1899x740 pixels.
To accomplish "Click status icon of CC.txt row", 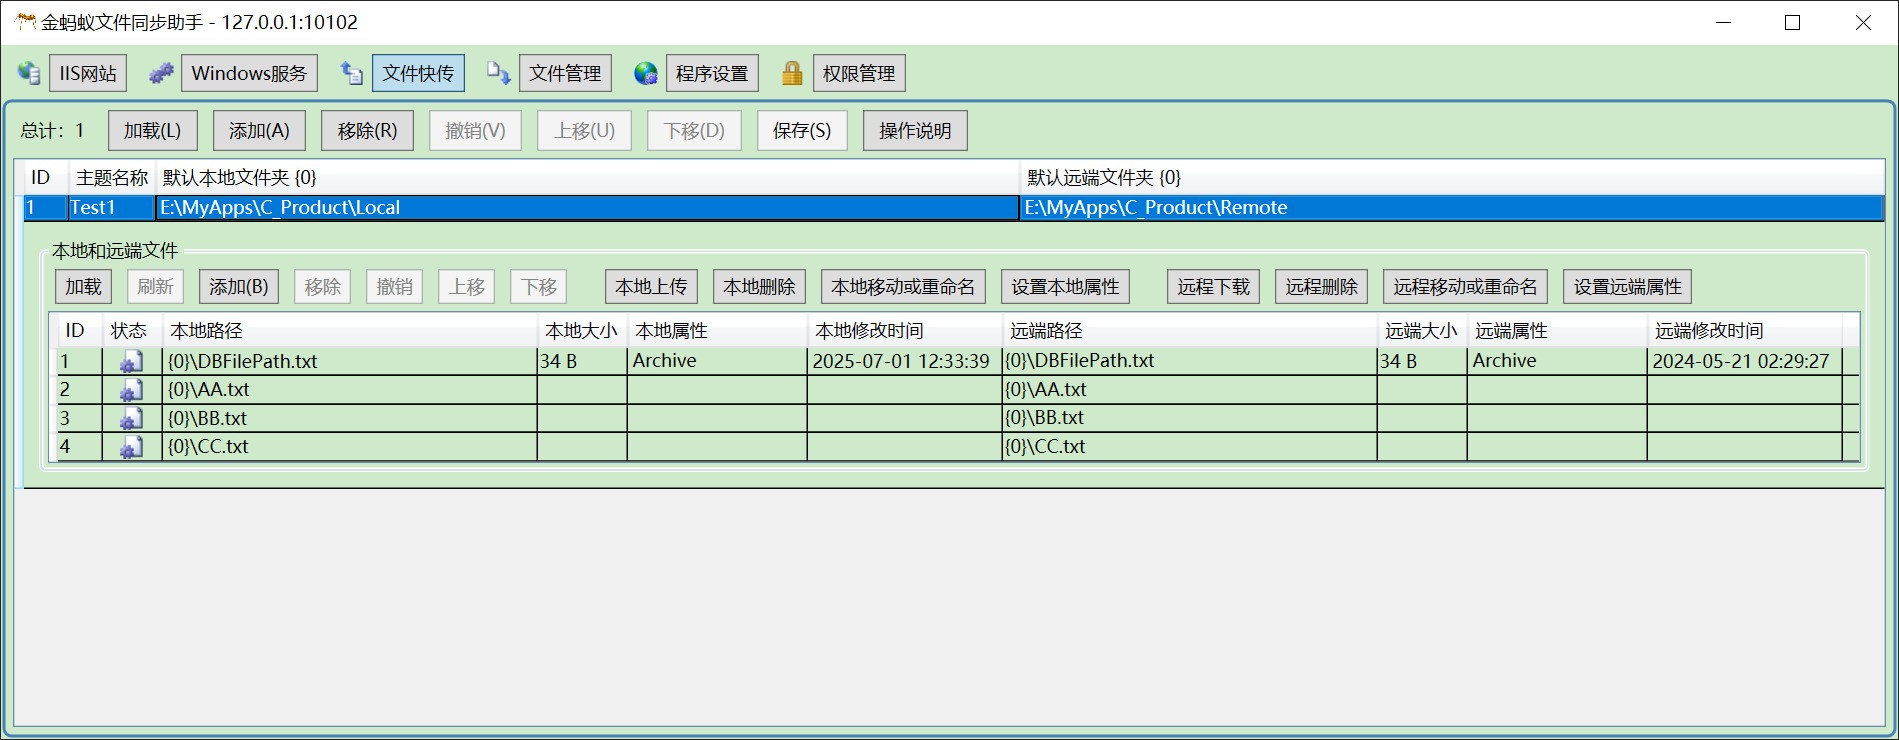I will (x=131, y=447).
